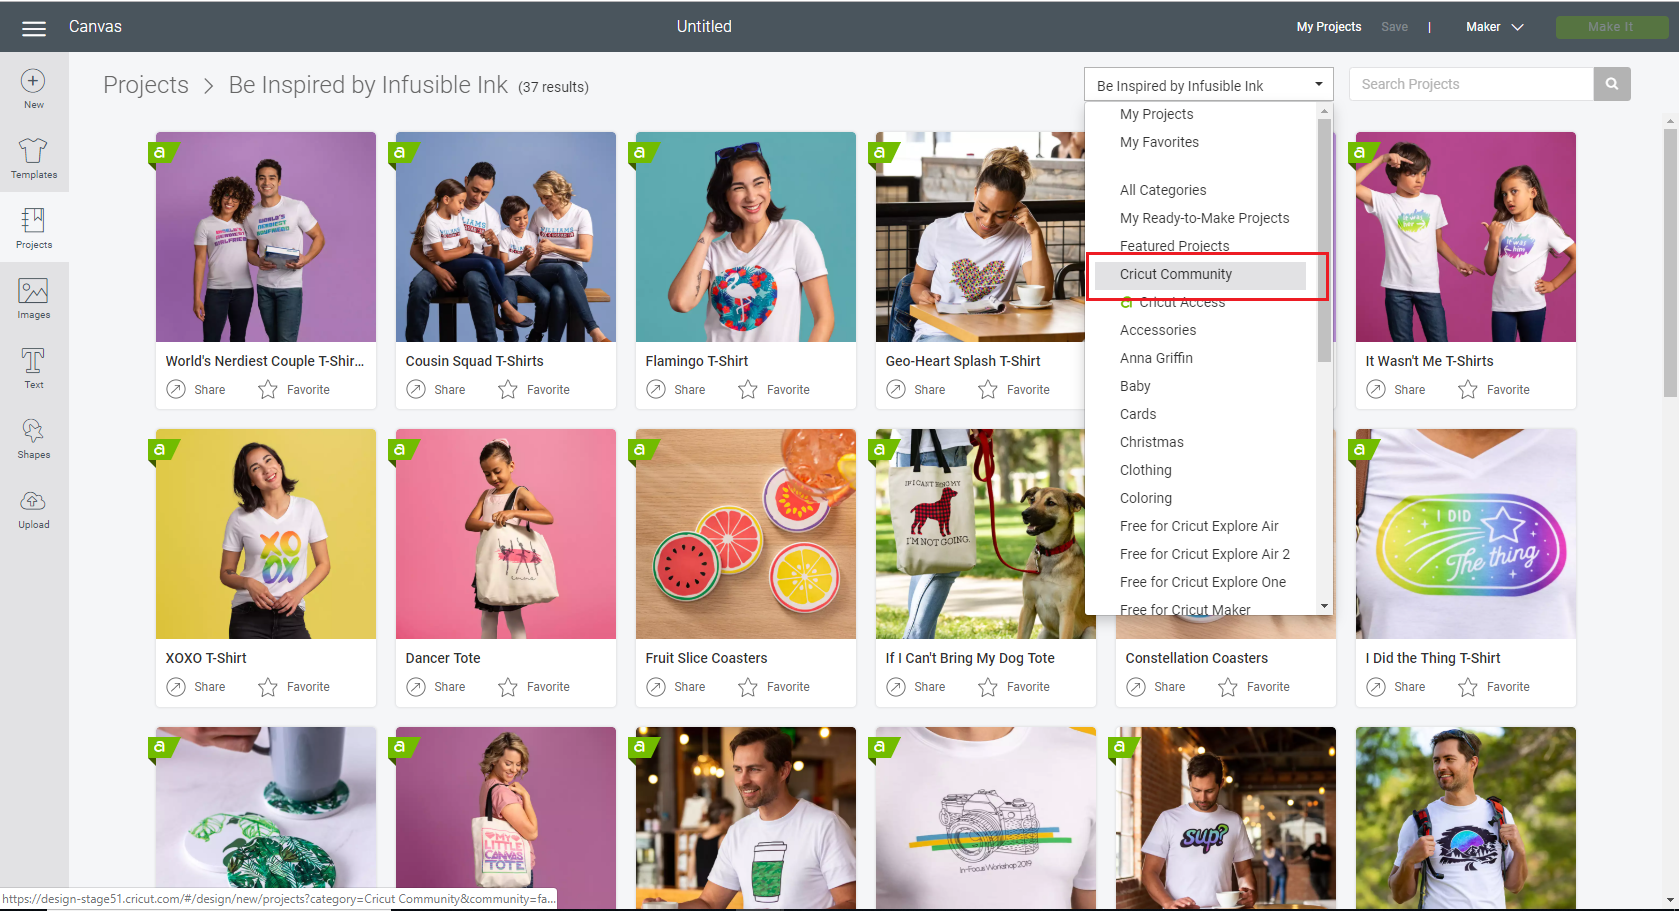The height and width of the screenshot is (911, 1679).
Task: Select My Projects in category list
Action: 1156,114
